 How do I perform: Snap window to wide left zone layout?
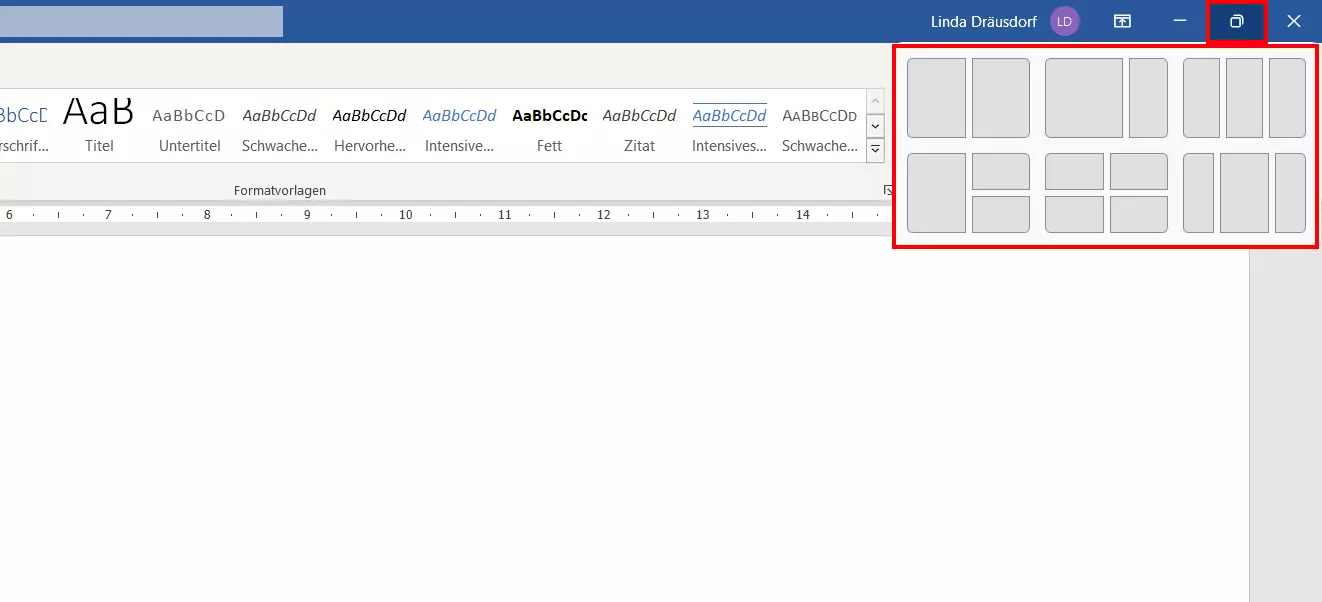tap(1084, 98)
